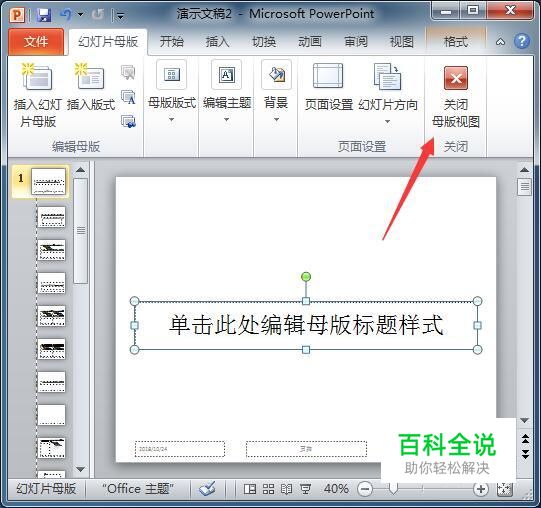Expand the Undo history dropdown arrow

pos(80,14)
